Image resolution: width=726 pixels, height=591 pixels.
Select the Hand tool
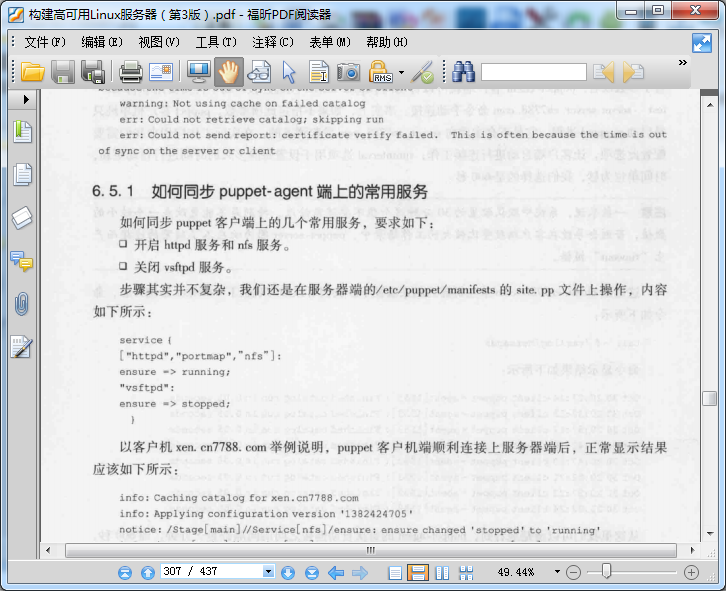pos(228,72)
